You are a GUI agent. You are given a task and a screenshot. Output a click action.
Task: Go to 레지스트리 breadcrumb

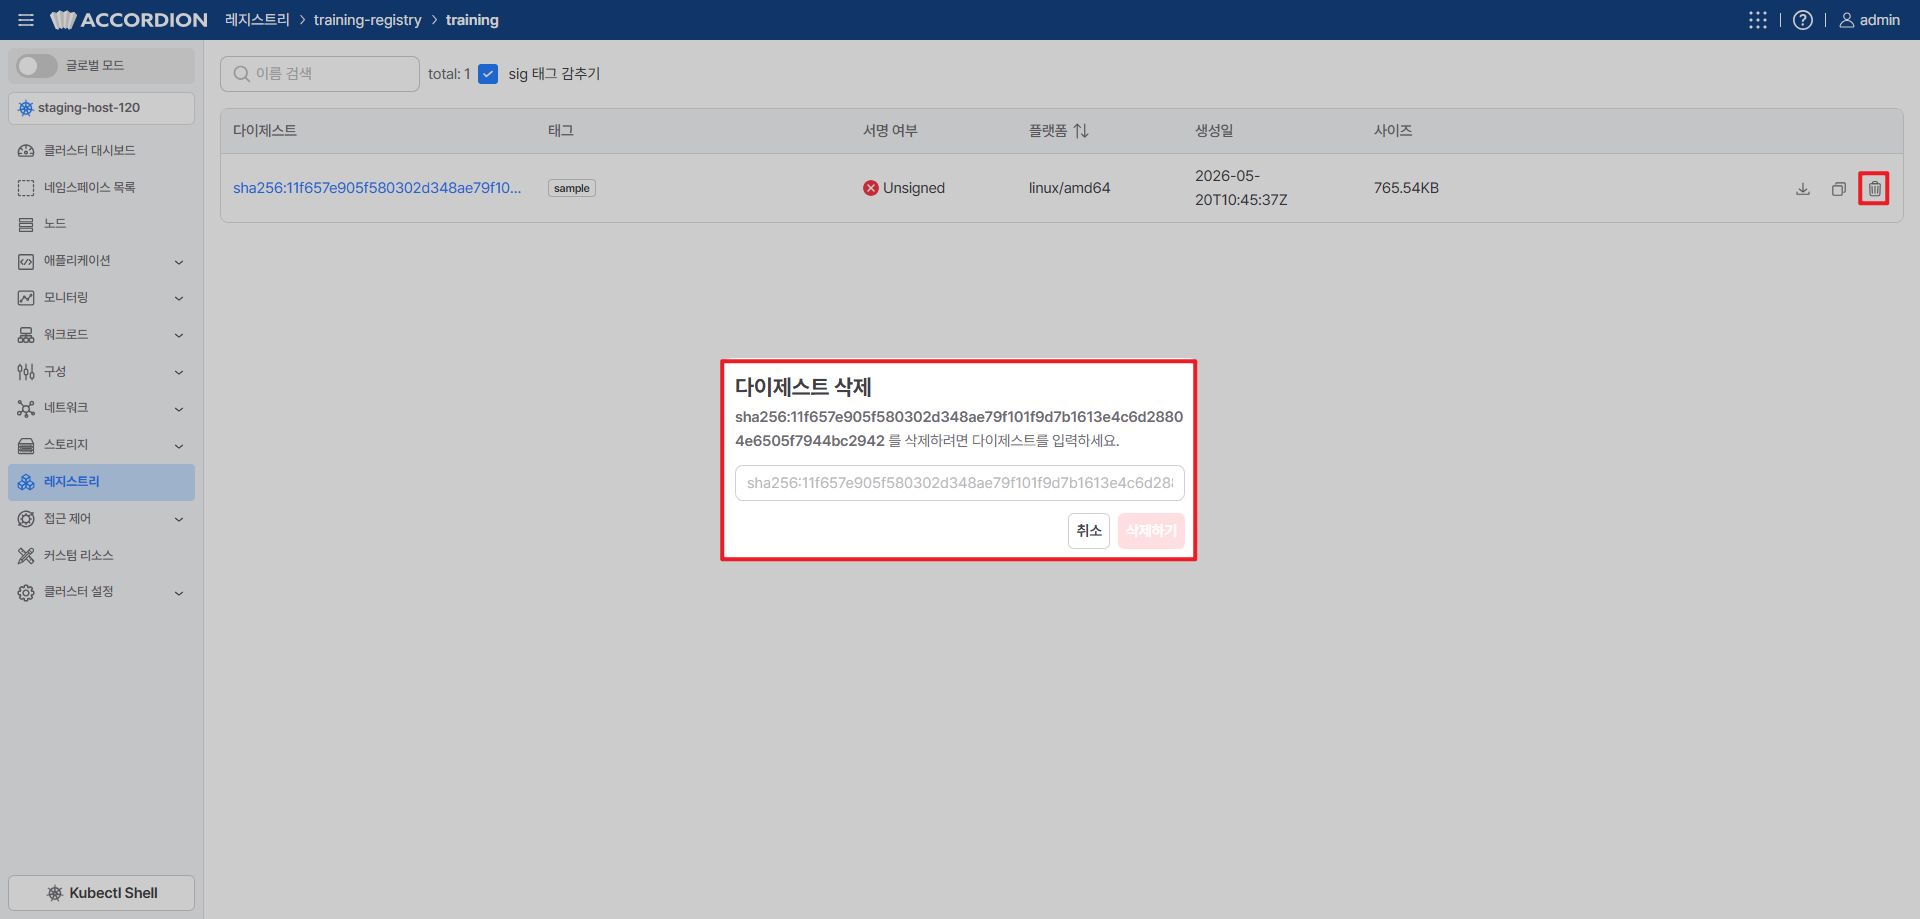[x=257, y=20]
